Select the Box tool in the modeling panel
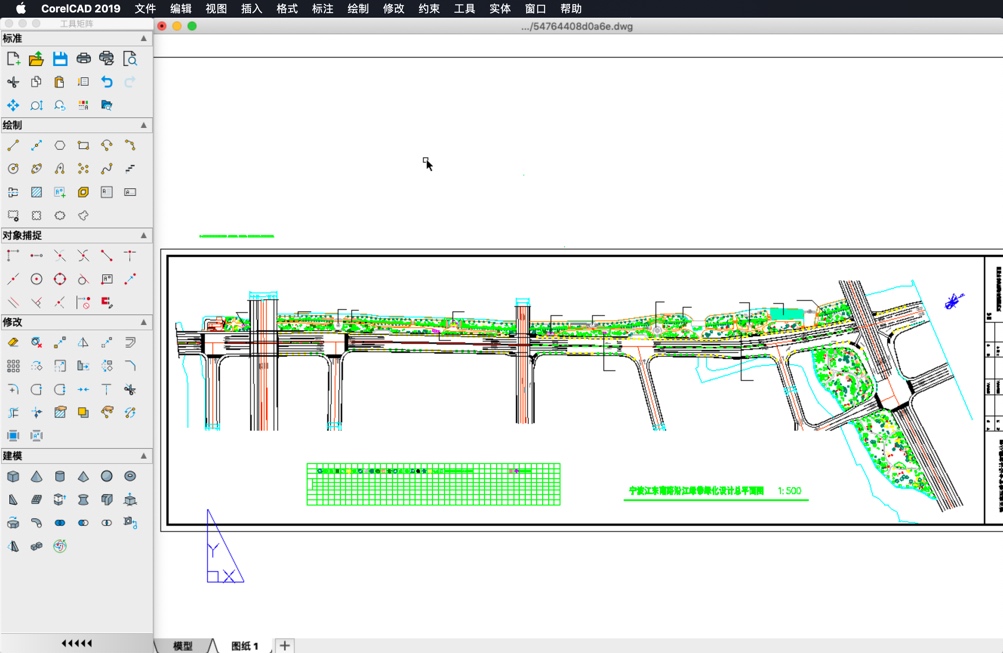The width and height of the screenshot is (1003, 653). (x=13, y=476)
